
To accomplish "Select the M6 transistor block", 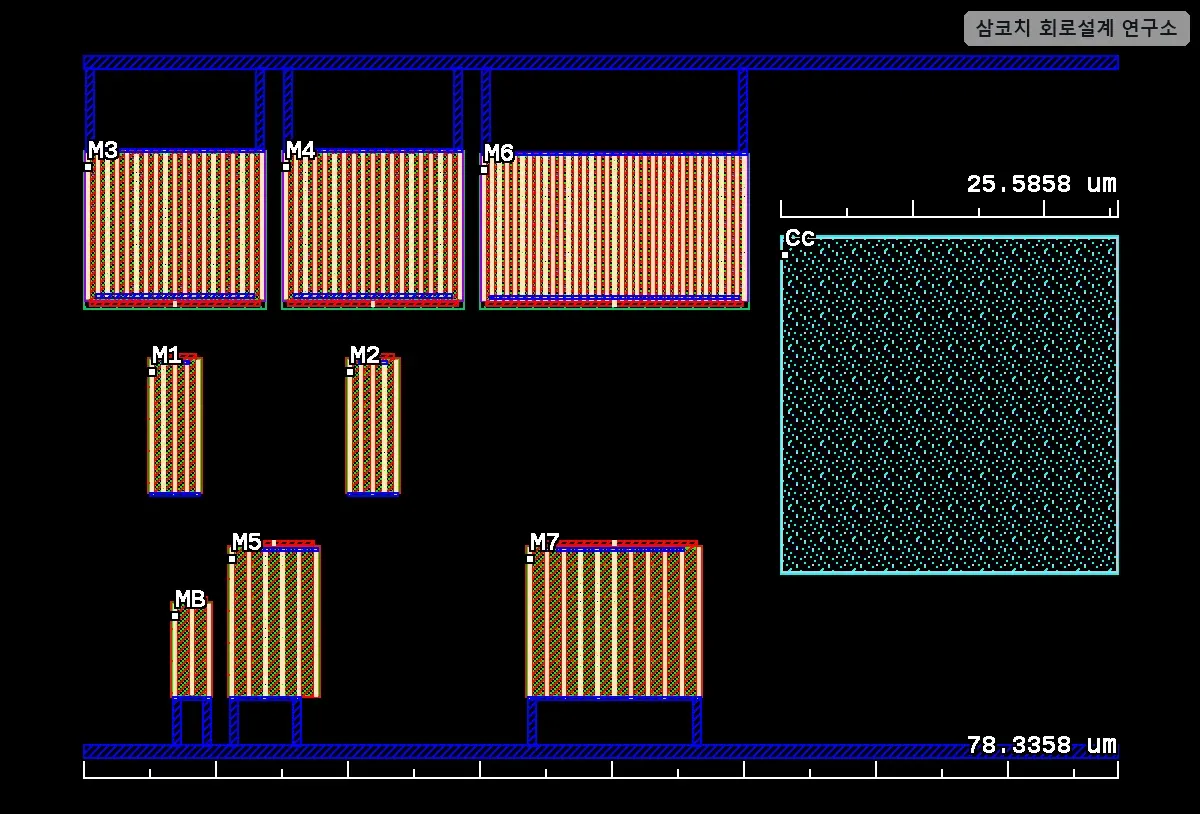I will click(615, 231).
